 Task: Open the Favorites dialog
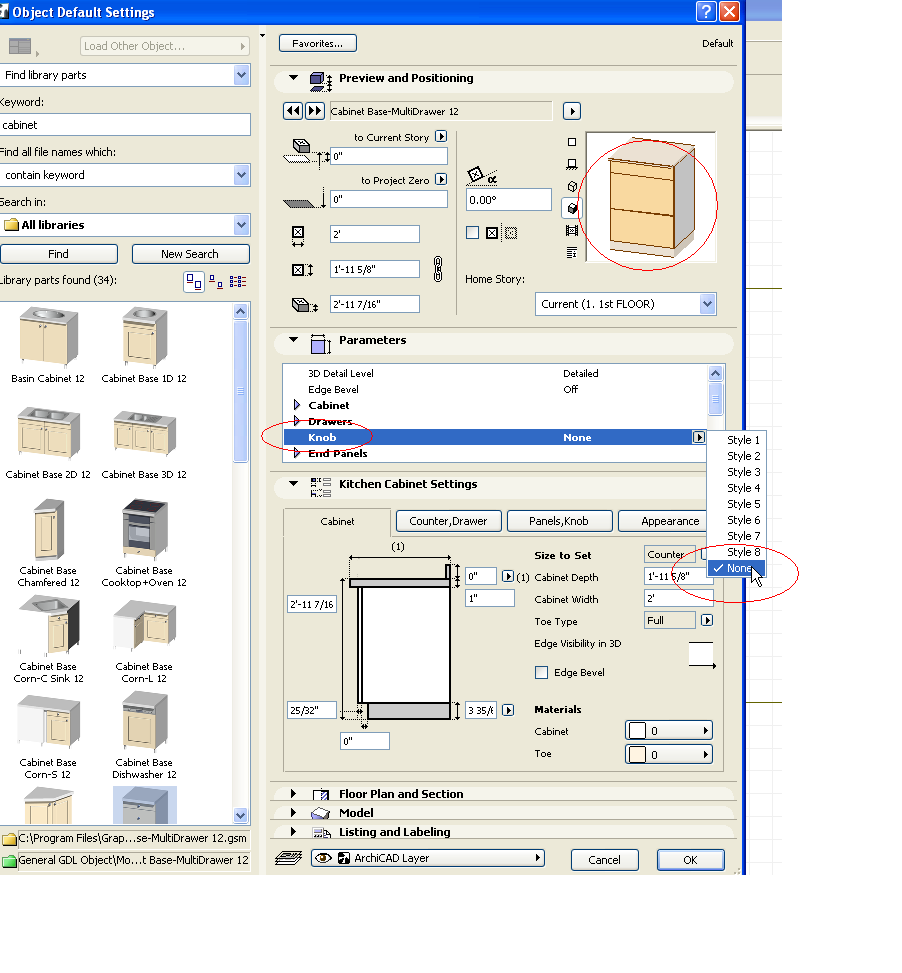(x=317, y=43)
